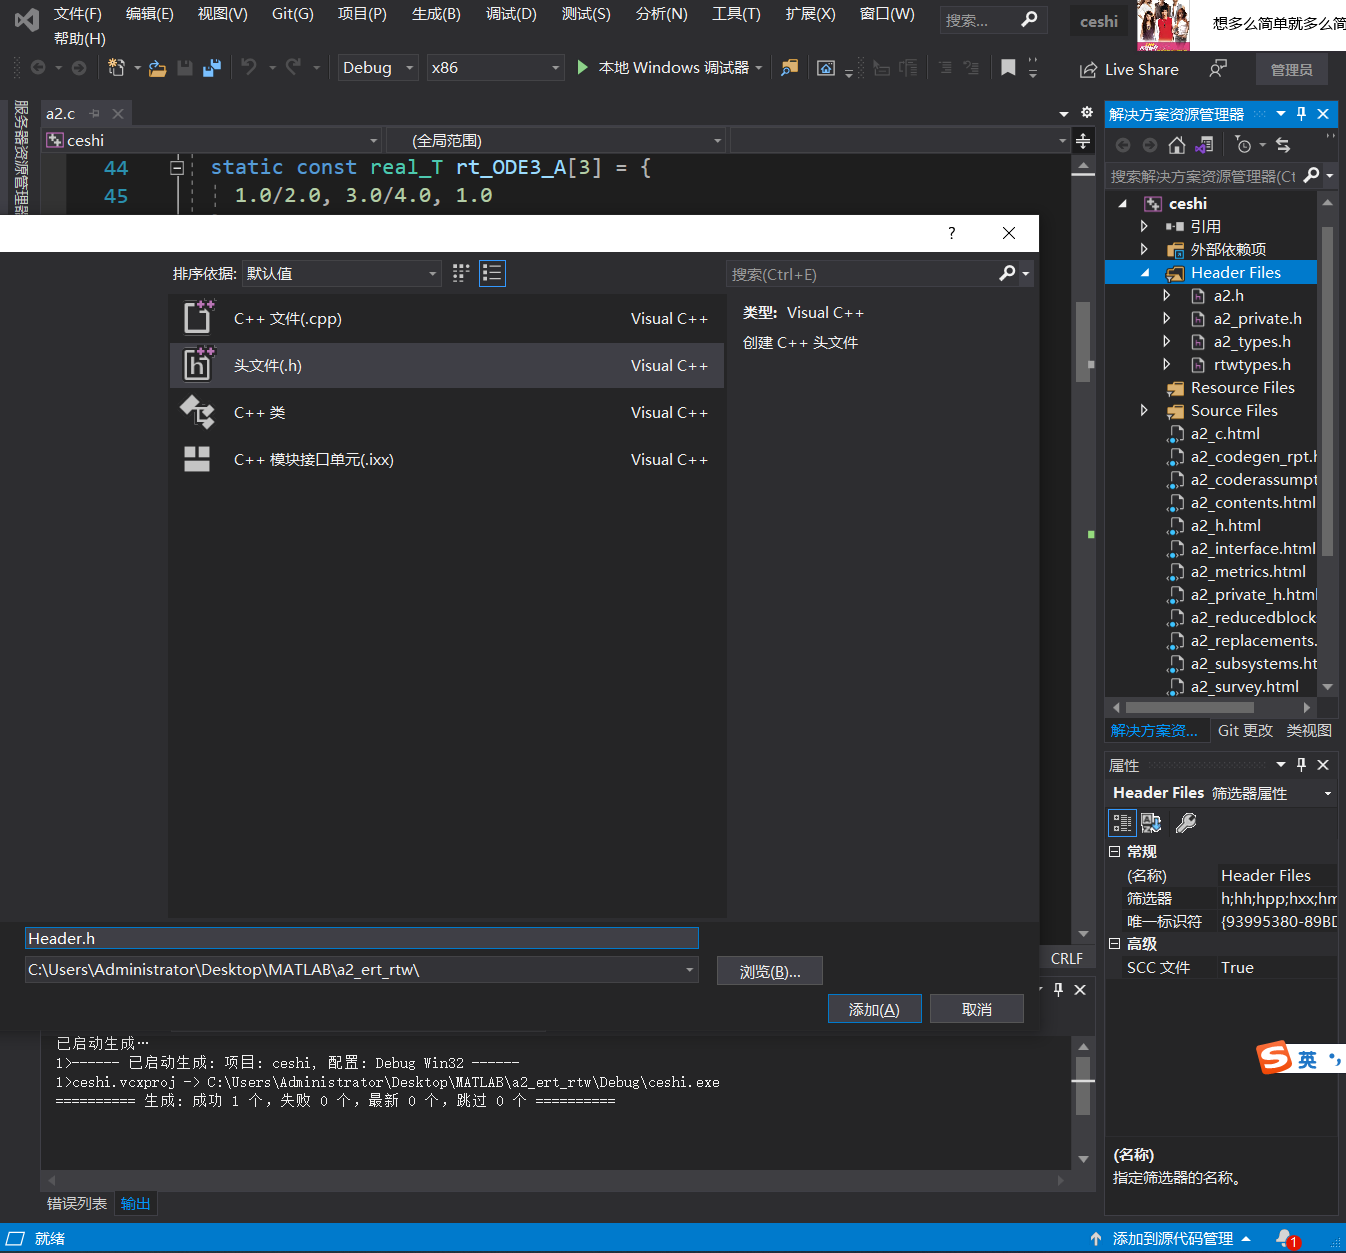The width and height of the screenshot is (1346, 1253).
Task: Select the Save All icon
Action: point(211,67)
